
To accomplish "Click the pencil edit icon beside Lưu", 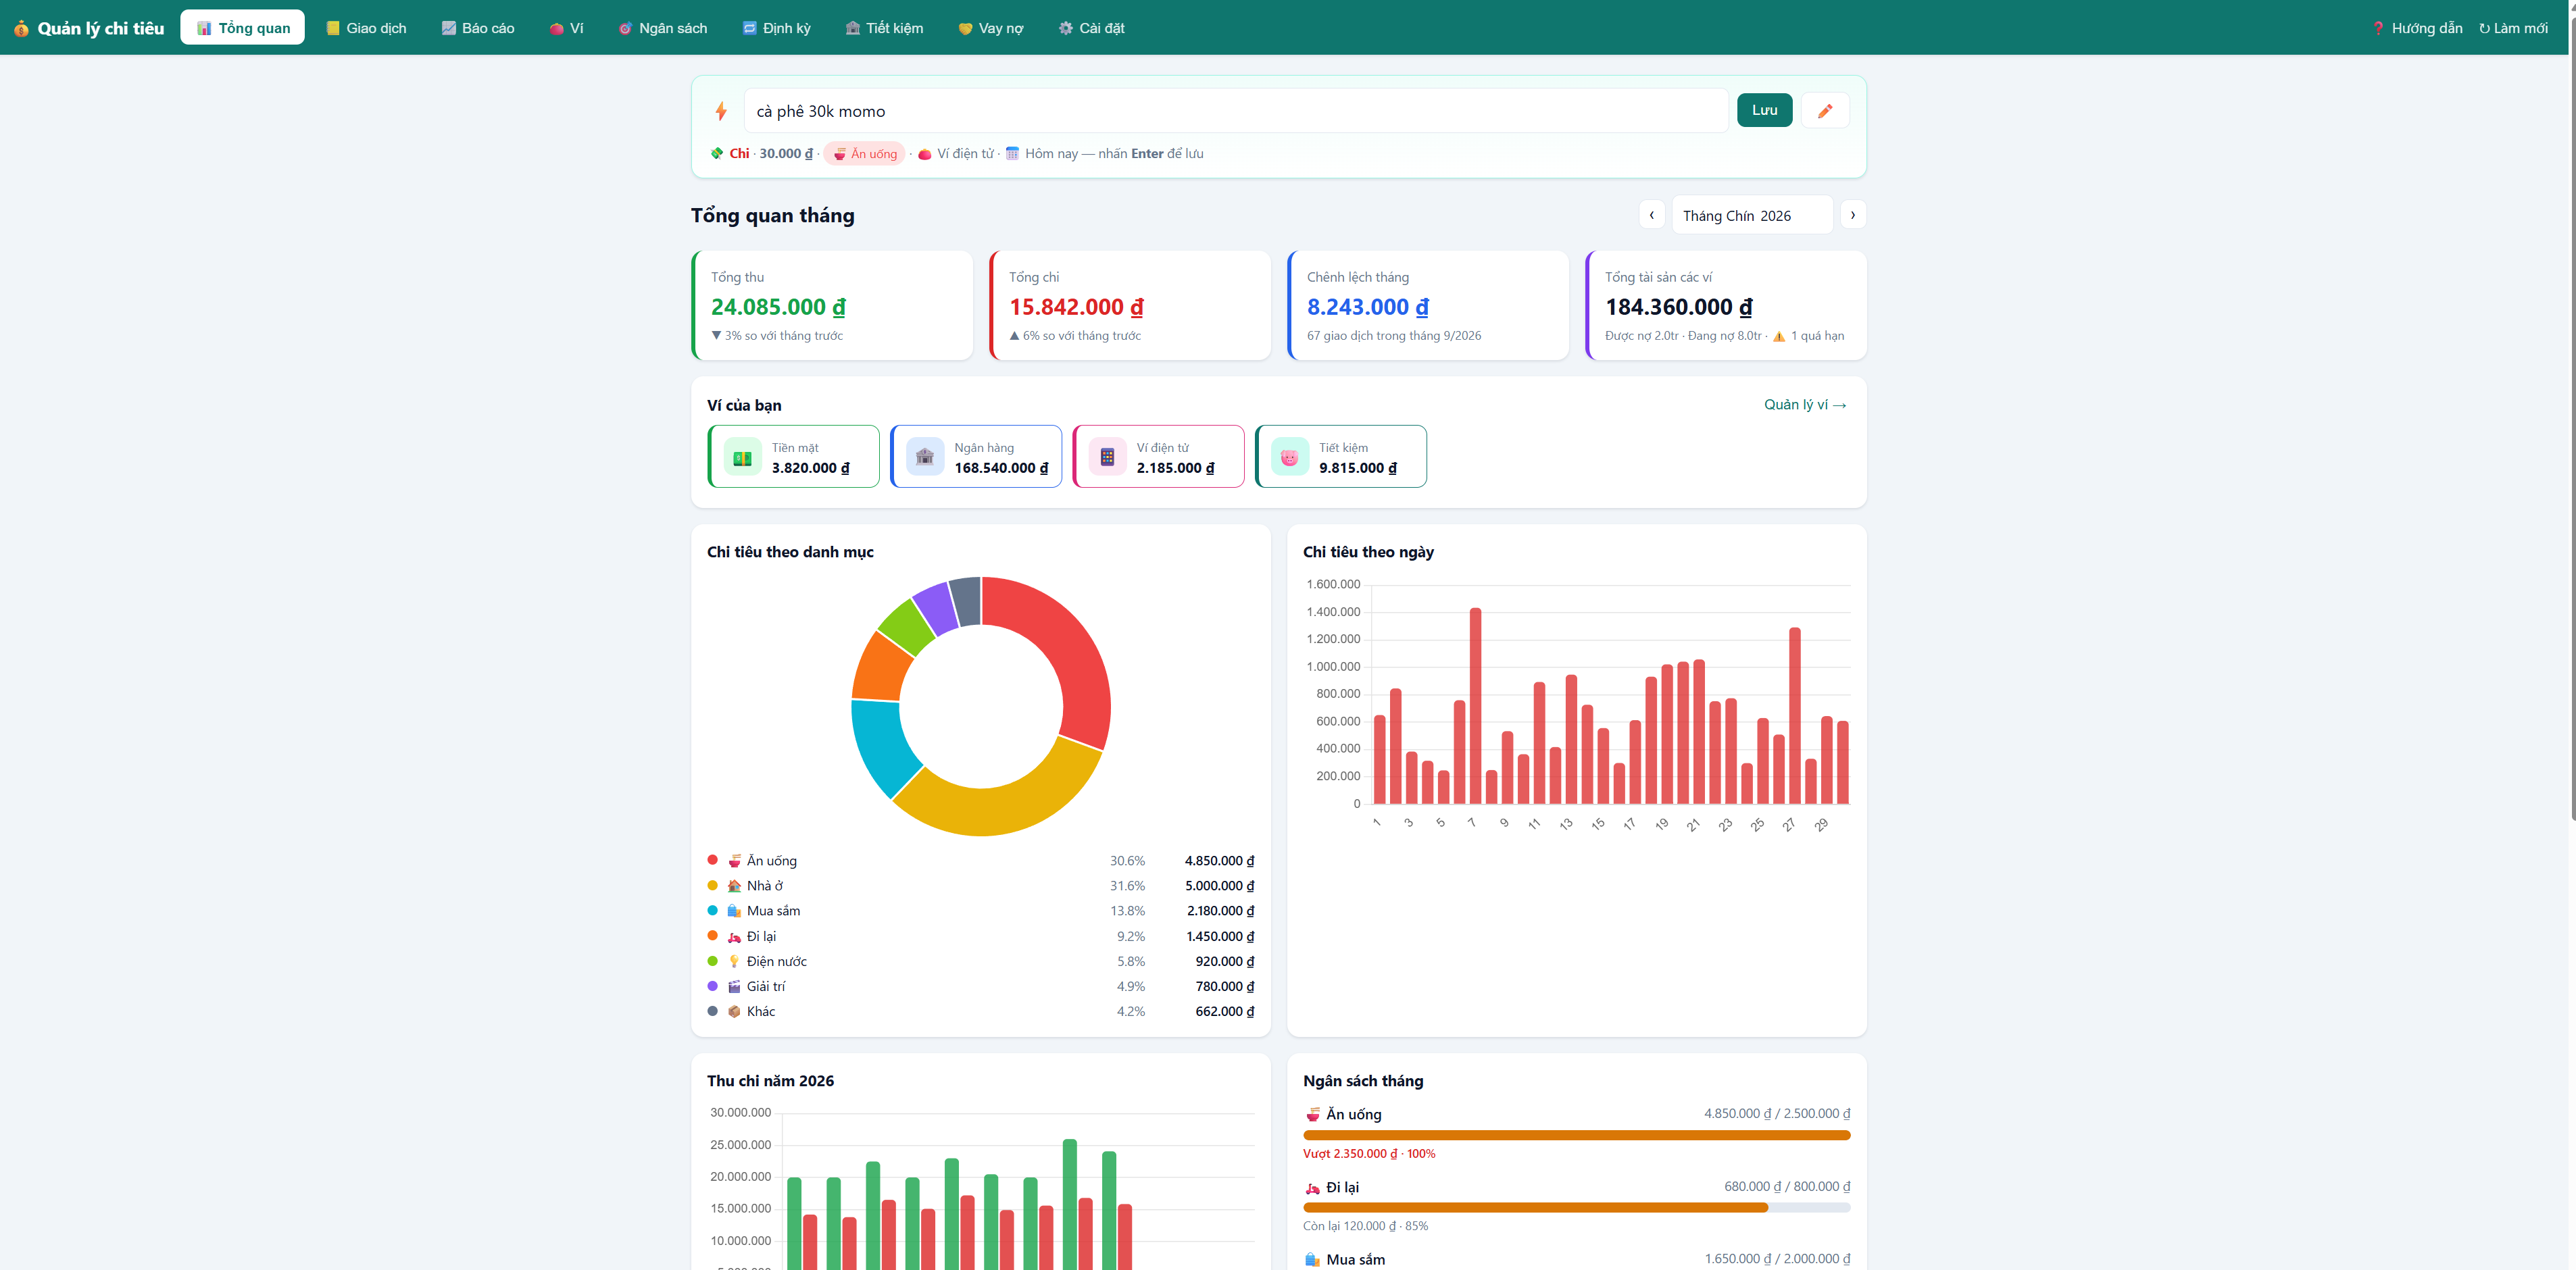I will (1824, 111).
